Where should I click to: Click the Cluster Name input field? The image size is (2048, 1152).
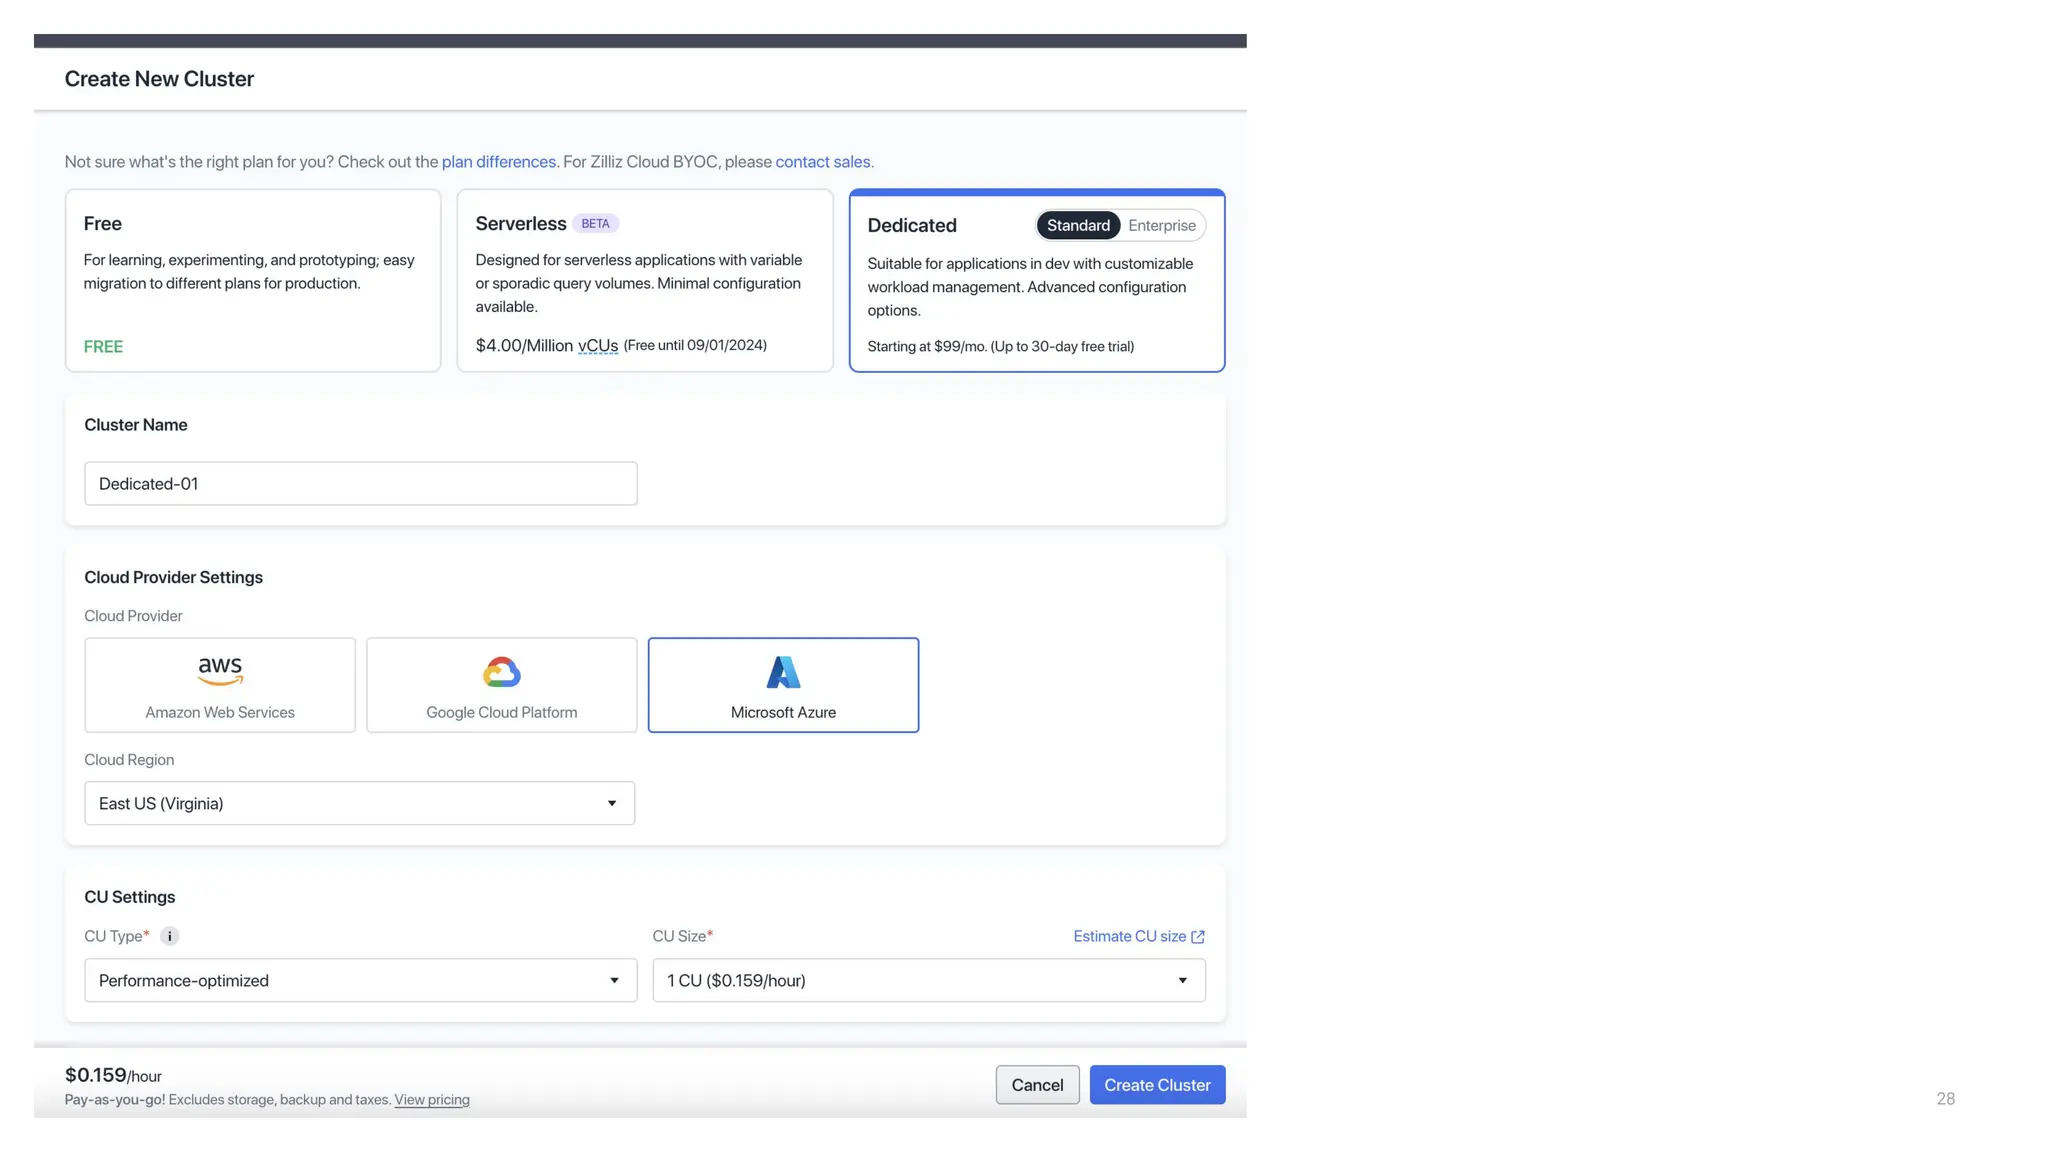pos(360,484)
